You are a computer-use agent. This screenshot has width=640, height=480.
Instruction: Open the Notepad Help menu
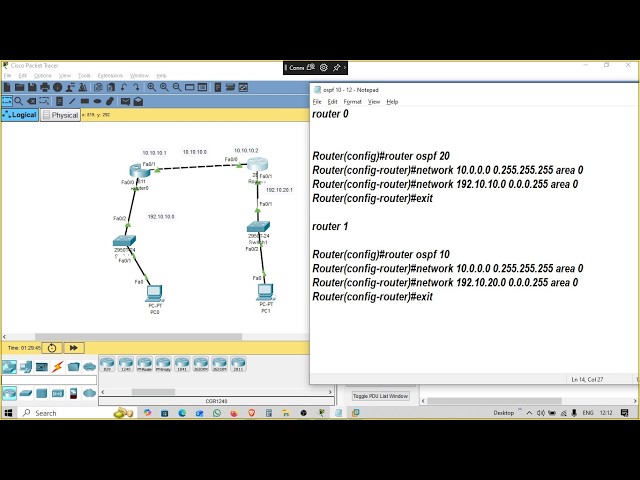[x=392, y=102]
